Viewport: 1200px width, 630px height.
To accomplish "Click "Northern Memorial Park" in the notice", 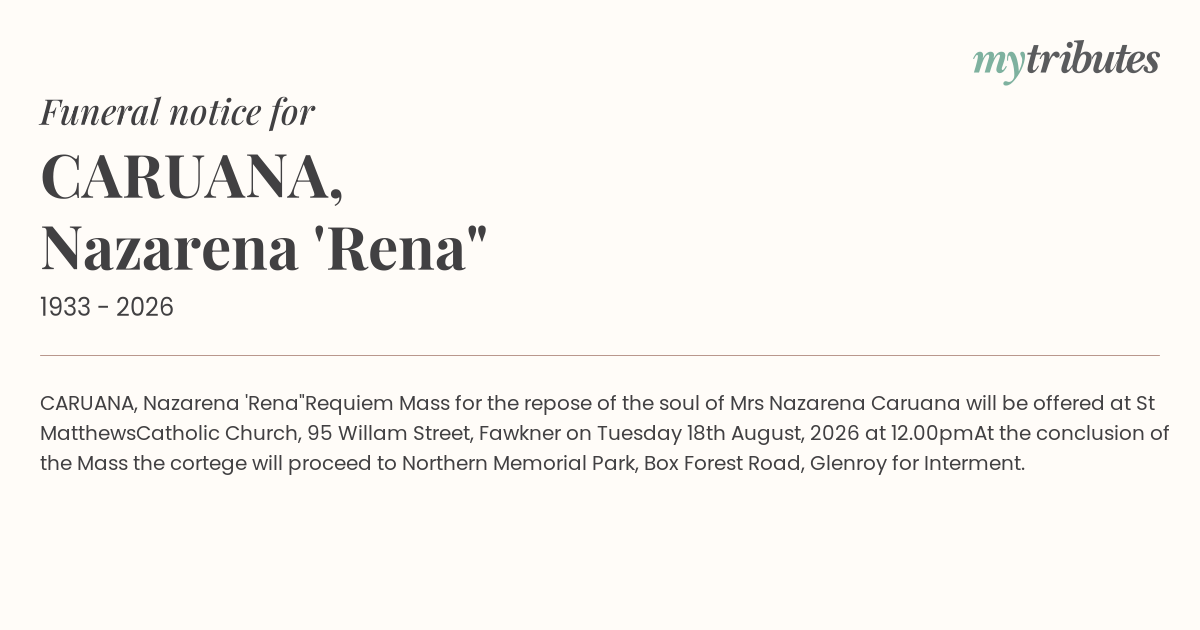I will pos(519,464).
